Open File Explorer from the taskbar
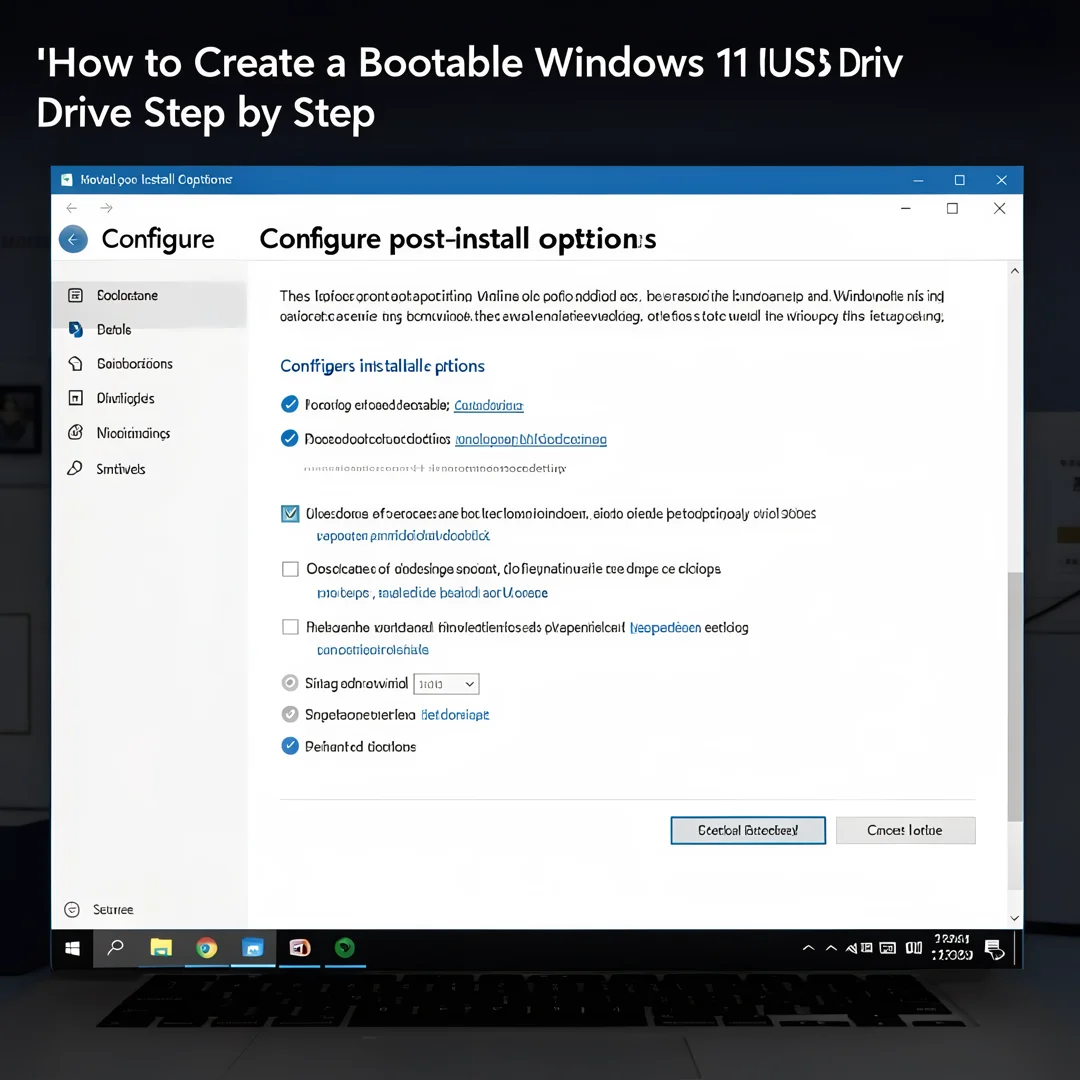Viewport: 1080px width, 1080px height. (161, 948)
